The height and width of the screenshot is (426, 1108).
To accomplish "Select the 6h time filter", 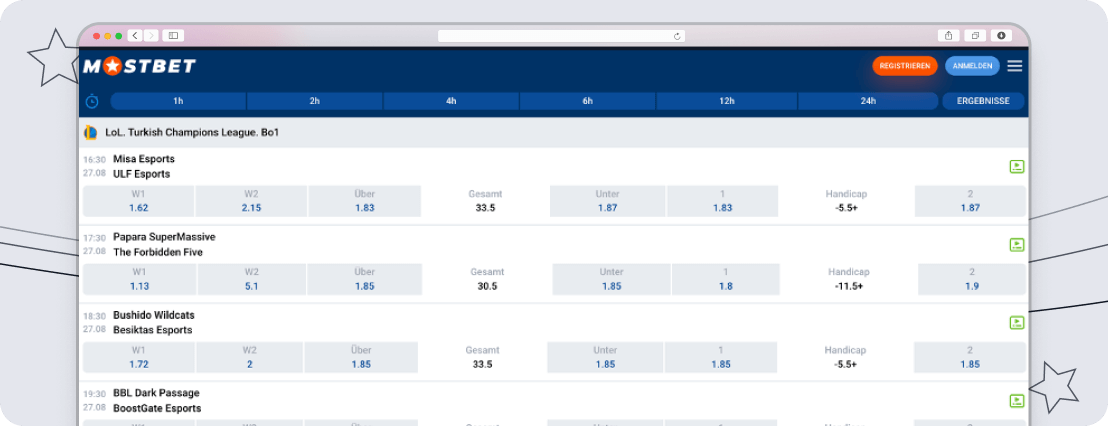I will click(587, 101).
